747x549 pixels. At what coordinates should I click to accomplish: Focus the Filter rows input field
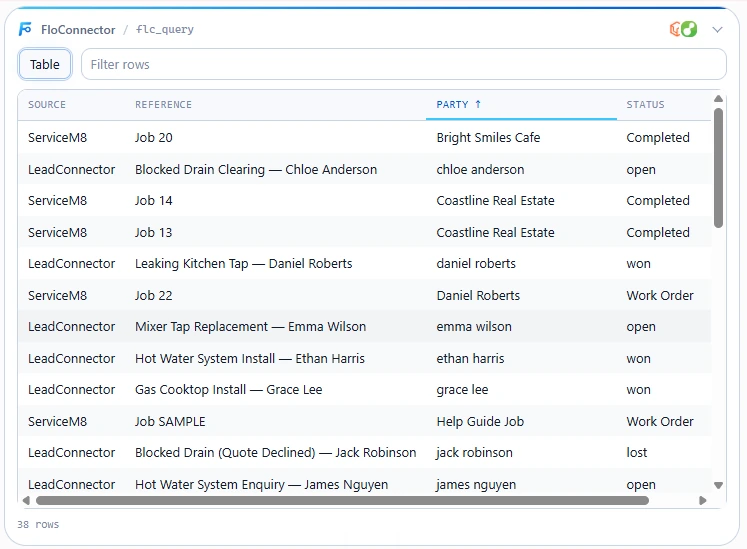404,64
